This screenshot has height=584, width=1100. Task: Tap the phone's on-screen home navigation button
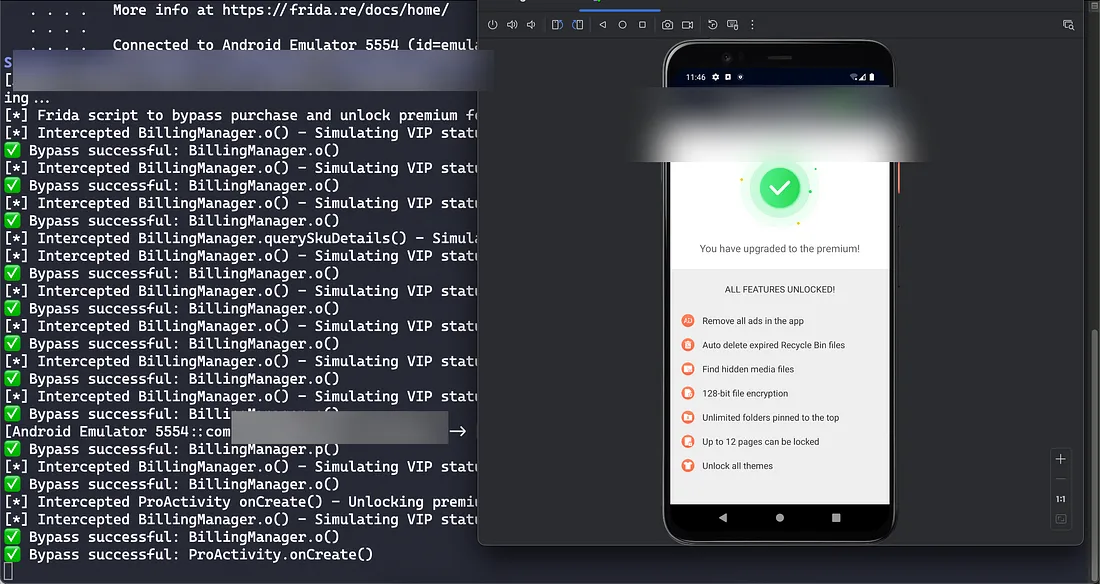(780, 518)
